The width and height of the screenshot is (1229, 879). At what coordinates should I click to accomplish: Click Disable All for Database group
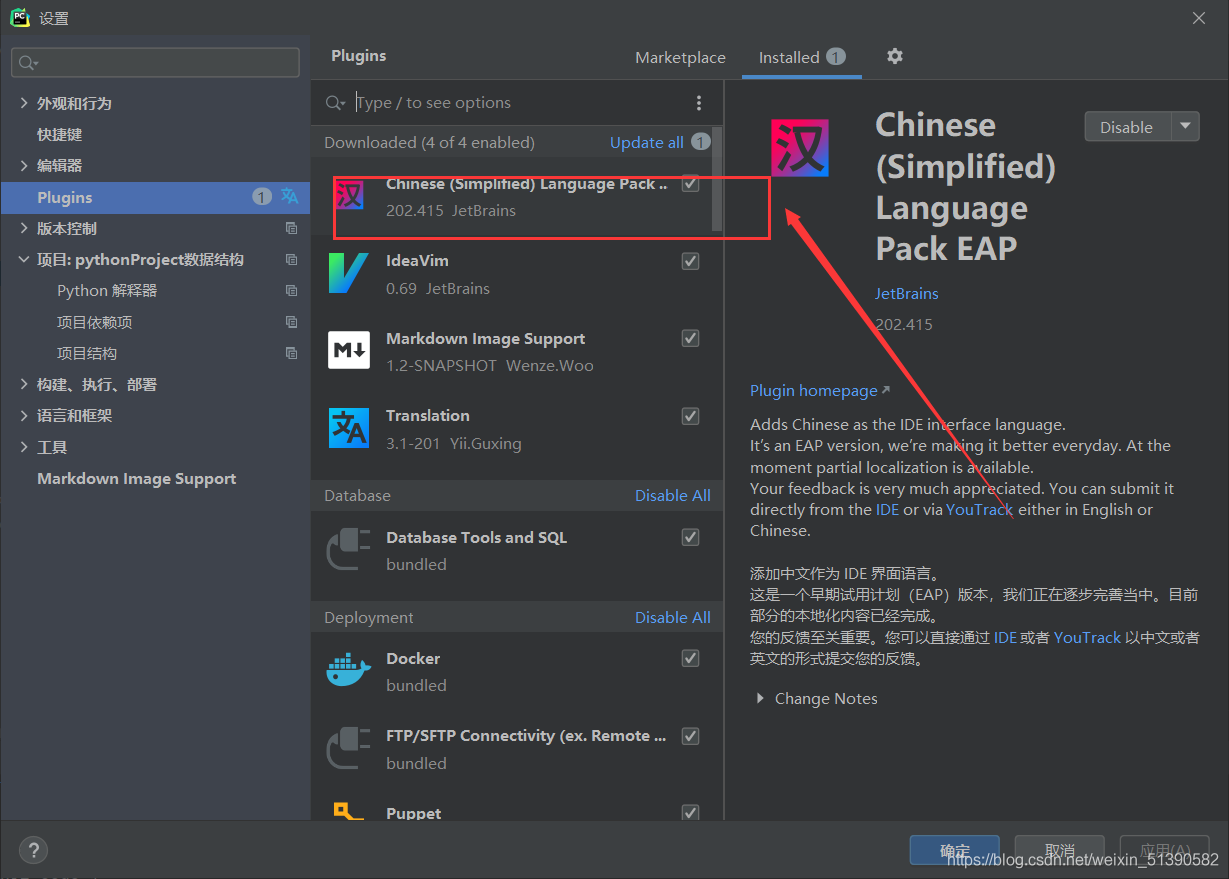tap(673, 495)
